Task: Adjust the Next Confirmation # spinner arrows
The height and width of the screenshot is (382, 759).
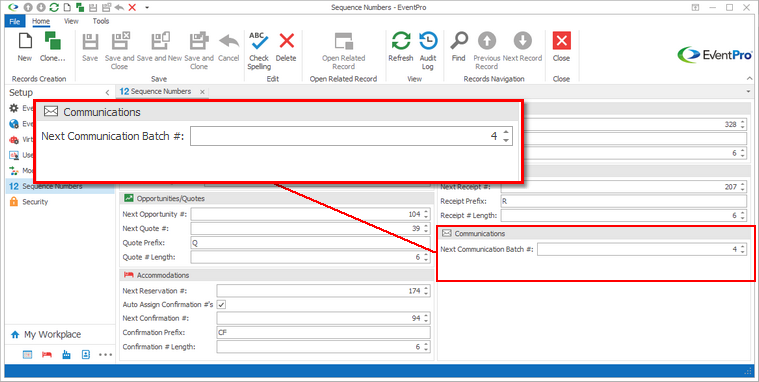Action: click(x=426, y=318)
